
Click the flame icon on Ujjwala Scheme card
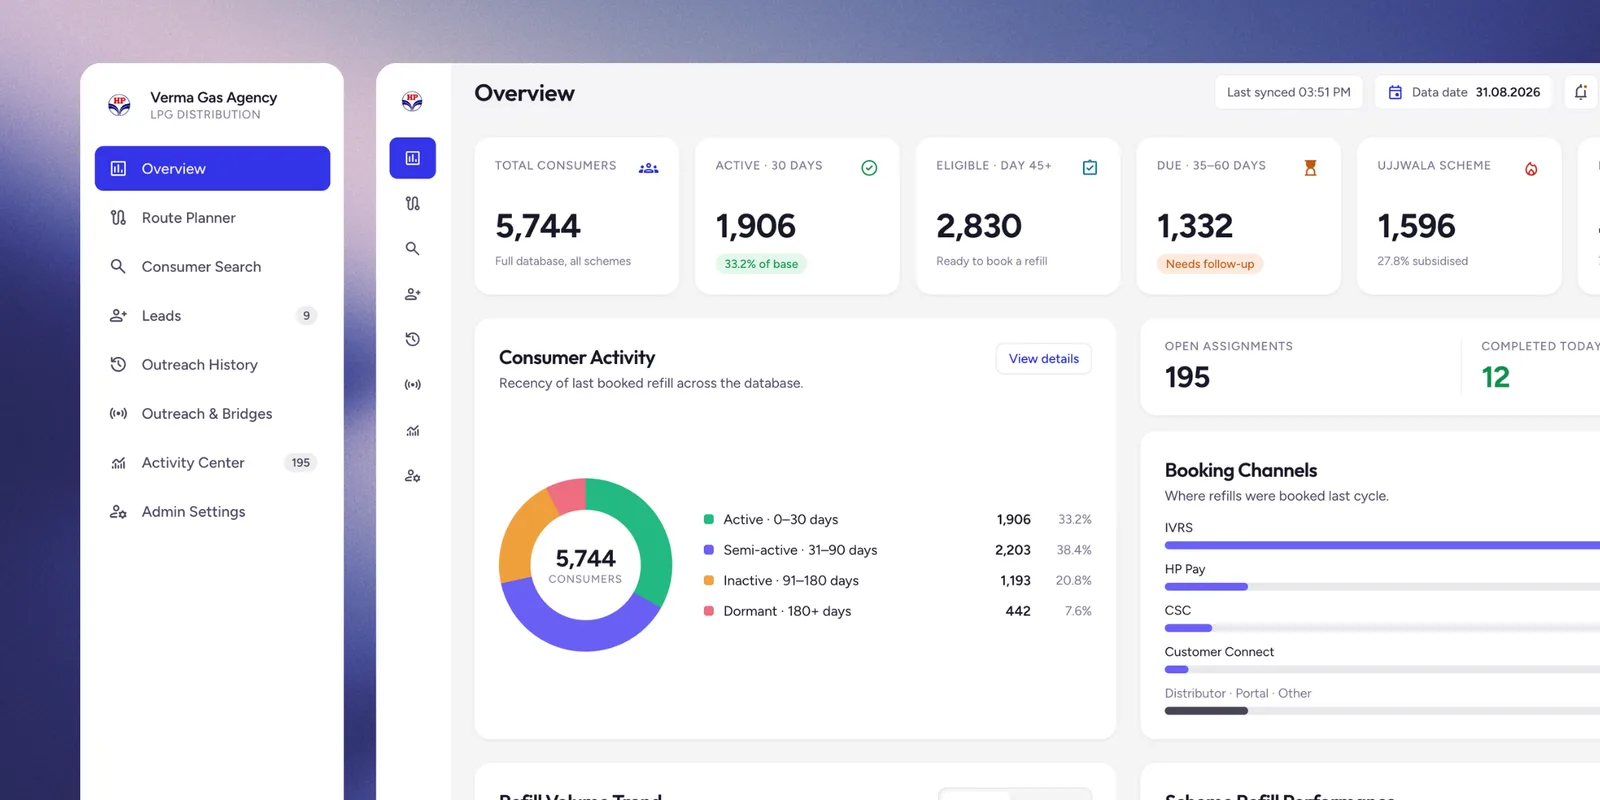(x=1531, y=169)
